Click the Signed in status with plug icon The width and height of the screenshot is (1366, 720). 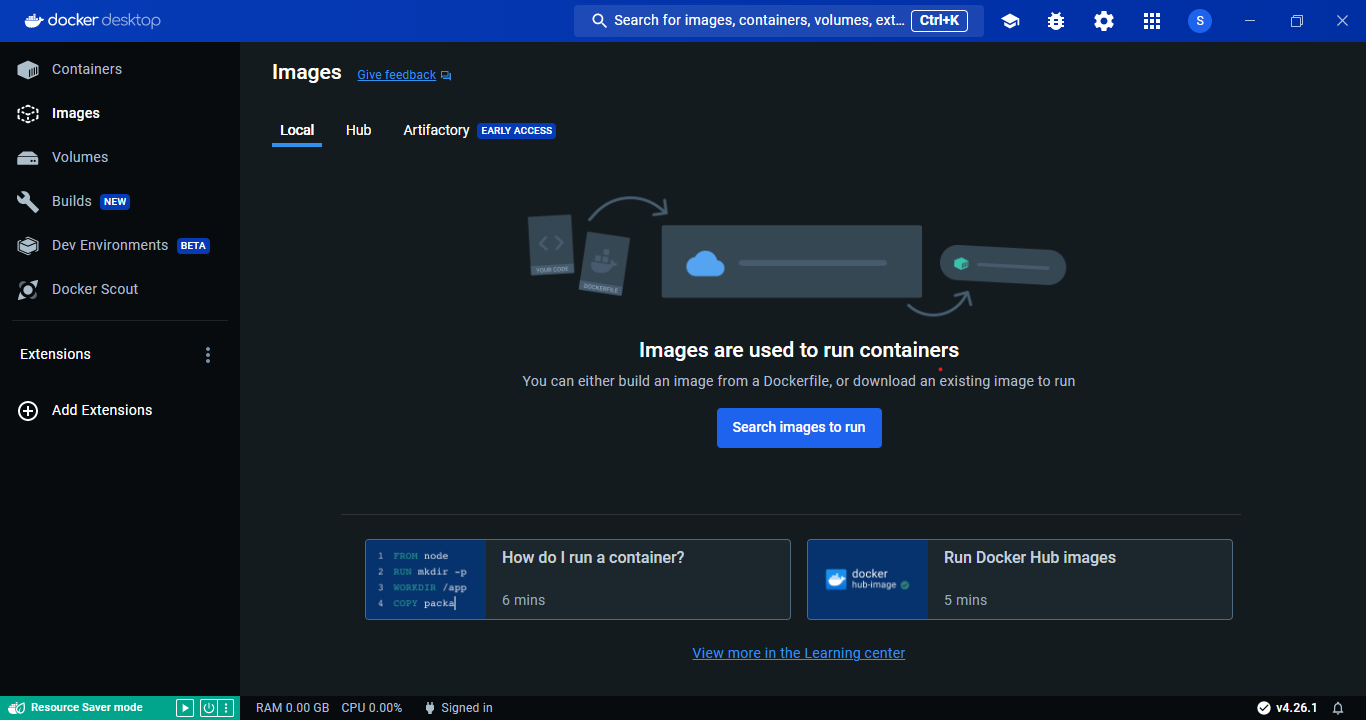point(459,708)
